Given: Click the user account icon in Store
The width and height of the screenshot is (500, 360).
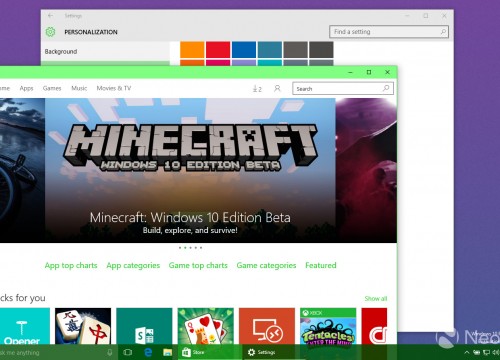Looking at the screenshot, I should (277, 88).
